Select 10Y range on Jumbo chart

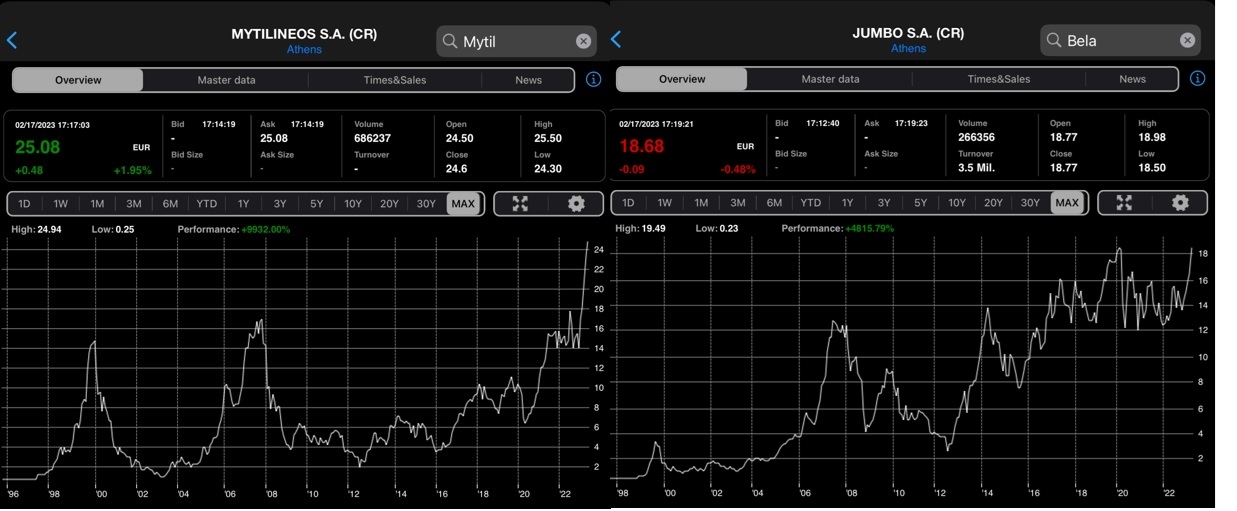(x=956, y=203)
